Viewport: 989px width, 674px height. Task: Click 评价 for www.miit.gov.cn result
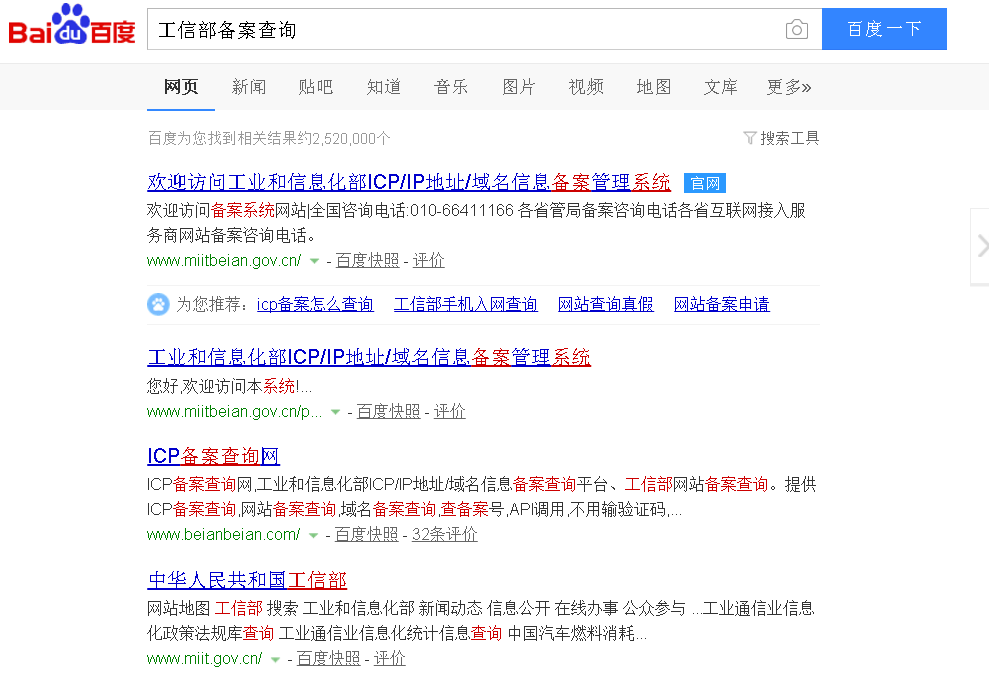click(390, 659)
